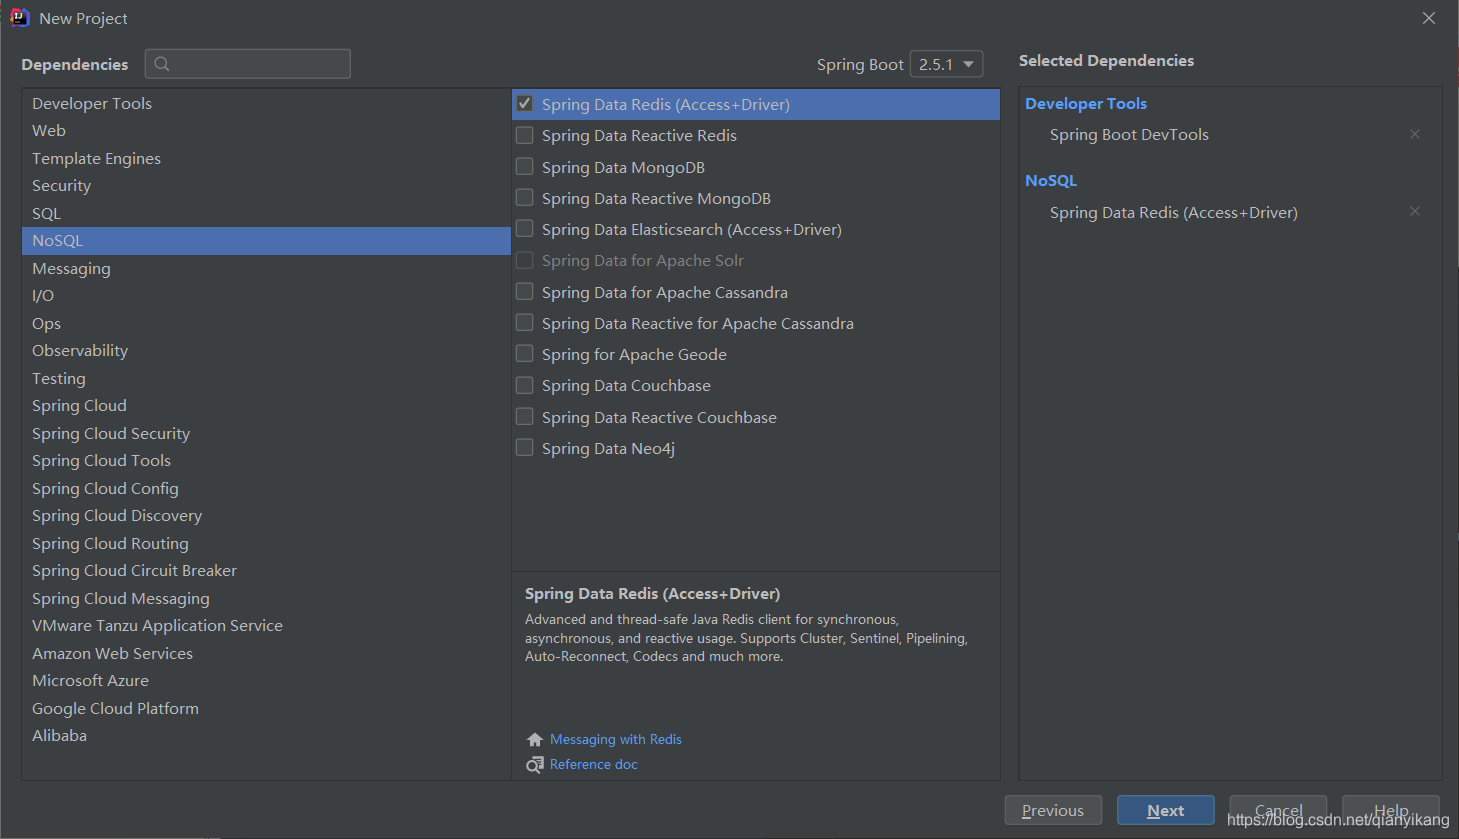Image resolution: width=1459 pixels, height=839 pixels.
Task: Enable Spring for Apache Geode checkbox
Action: (524, 353)
